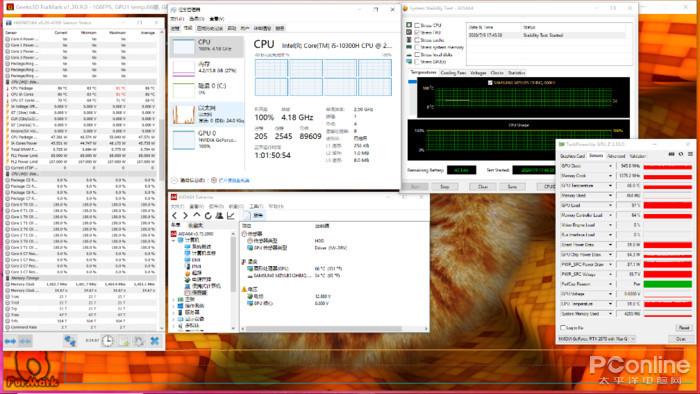
Task: Click the Reset button in GPU-Z
Action: 684,328
